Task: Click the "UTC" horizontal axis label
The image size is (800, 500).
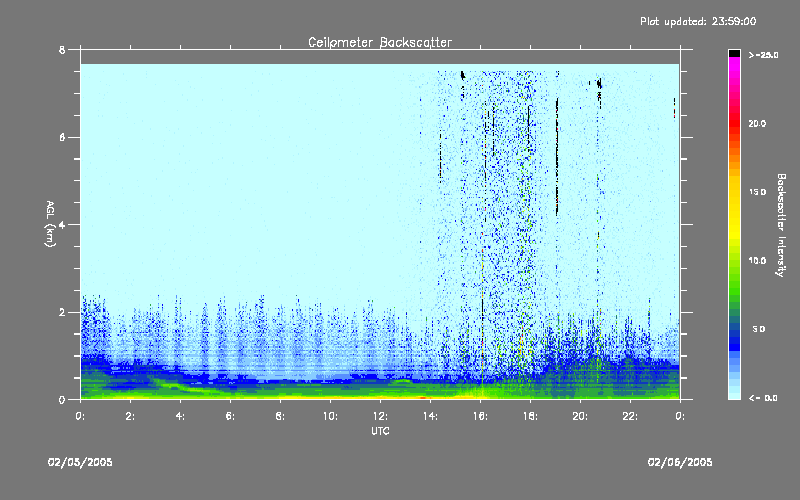Action: pyautogui.click(x=380, y=431)
